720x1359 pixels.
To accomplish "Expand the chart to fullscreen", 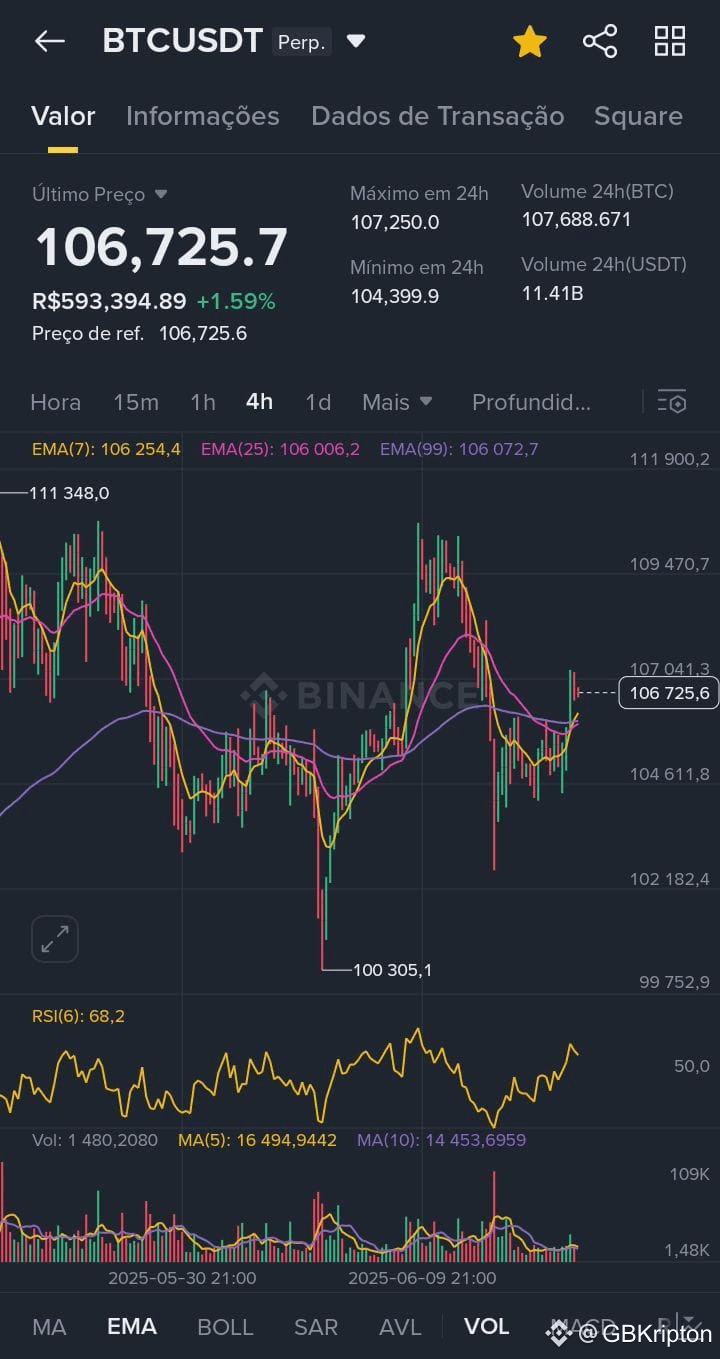I will (x=55, y=939).
